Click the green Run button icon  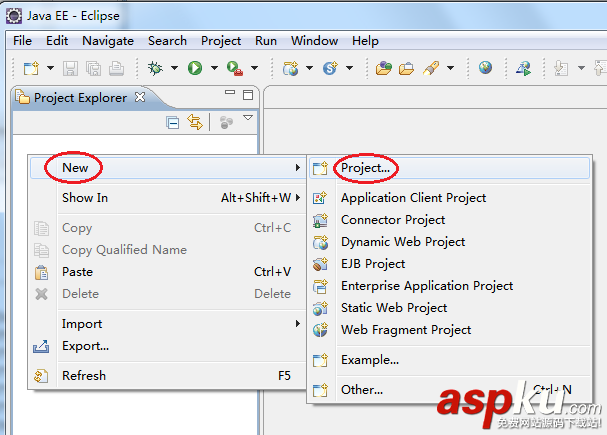coord(195,68)
